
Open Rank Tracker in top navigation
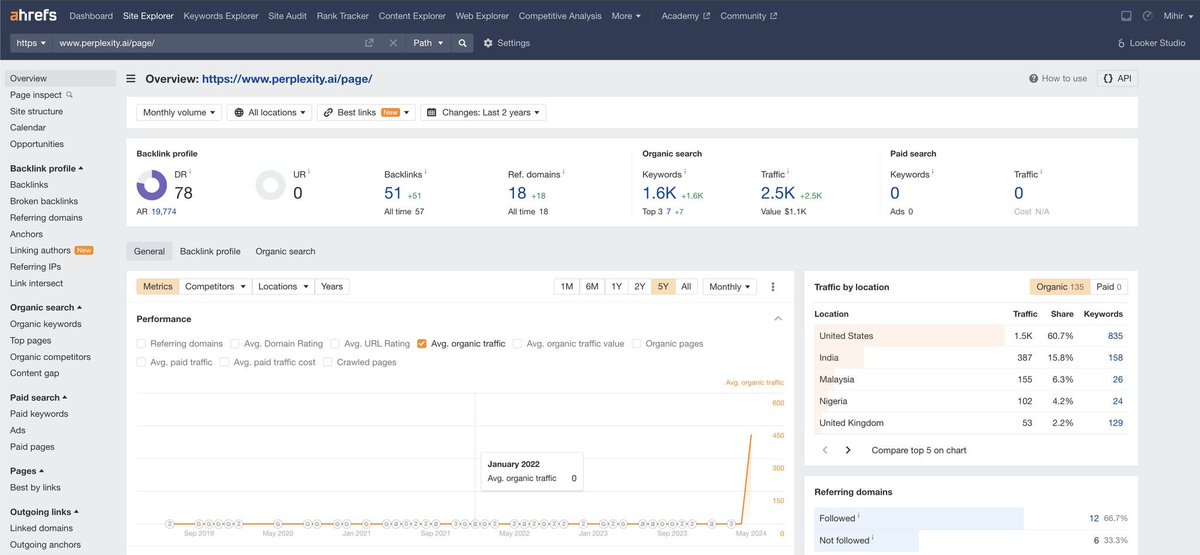click(342, 16)
